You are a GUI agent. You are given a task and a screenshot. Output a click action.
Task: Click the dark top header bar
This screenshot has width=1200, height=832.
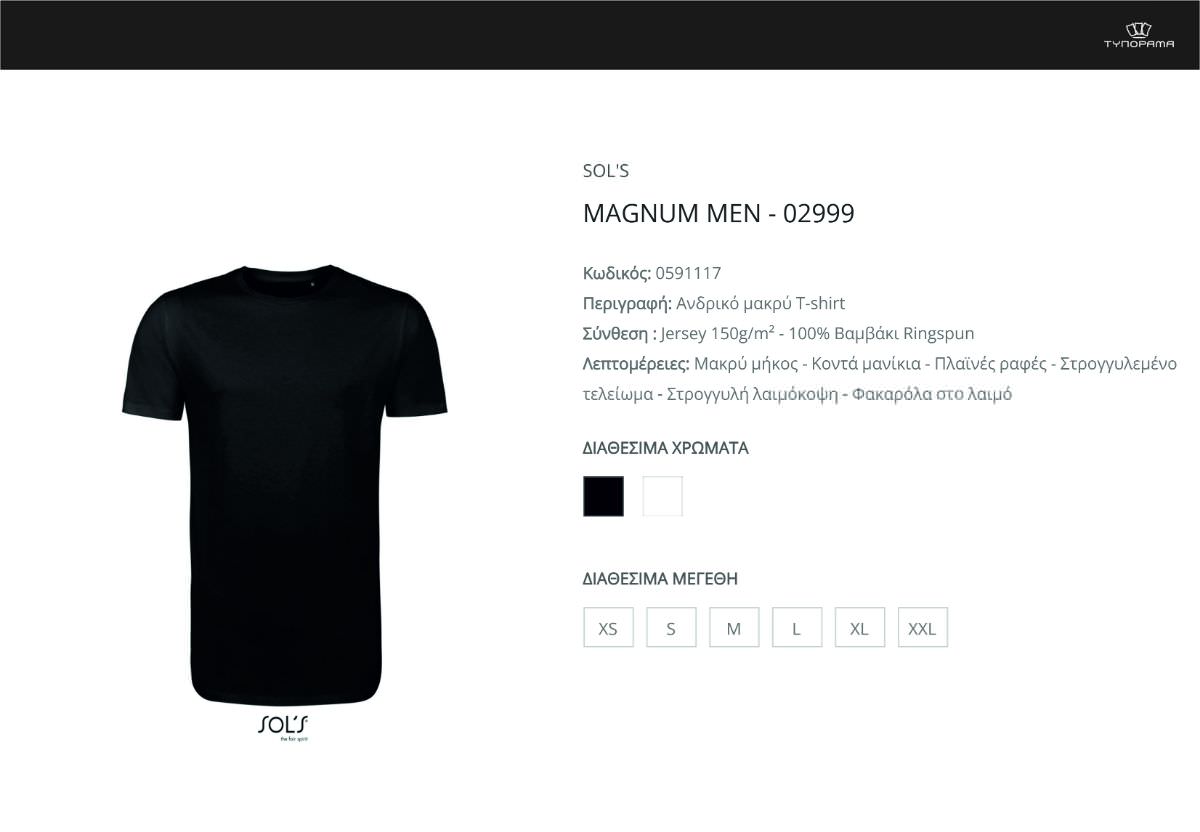tap(600, 35)
